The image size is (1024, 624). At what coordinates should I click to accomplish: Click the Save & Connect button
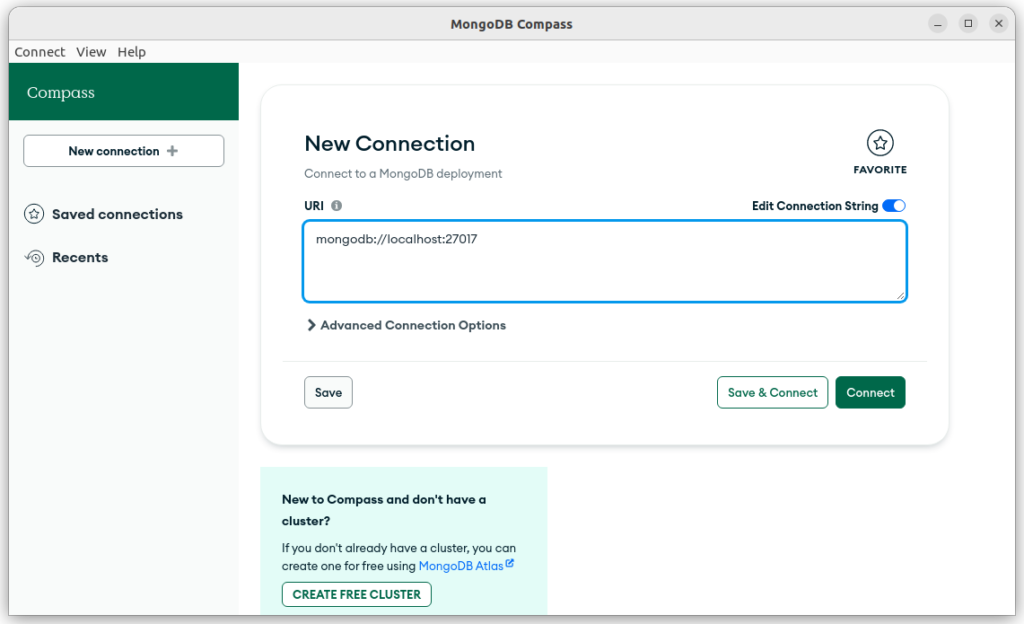click(x=773, y=392)
